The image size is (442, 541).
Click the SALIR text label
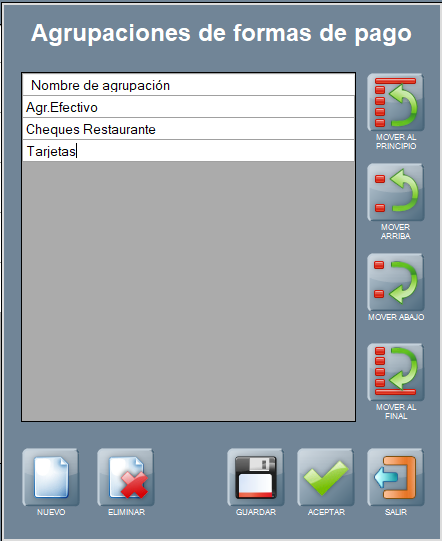[396, 512]
